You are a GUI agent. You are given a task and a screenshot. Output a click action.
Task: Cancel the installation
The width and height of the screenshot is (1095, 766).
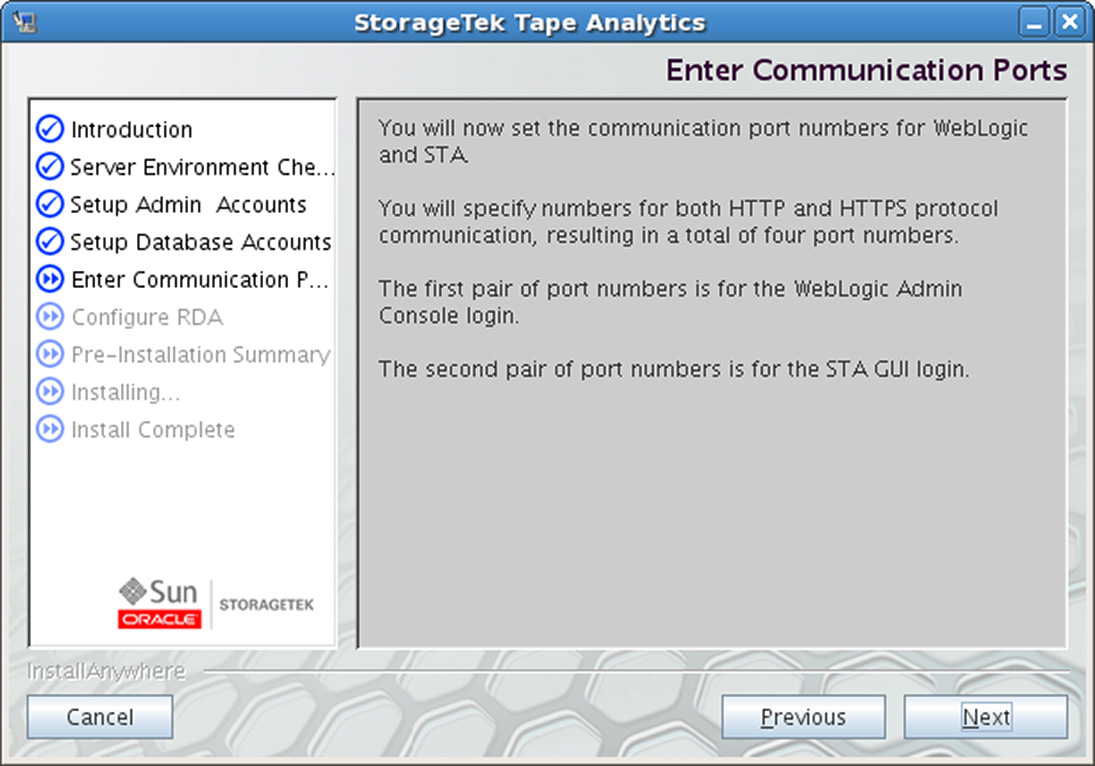click(100, 716)
